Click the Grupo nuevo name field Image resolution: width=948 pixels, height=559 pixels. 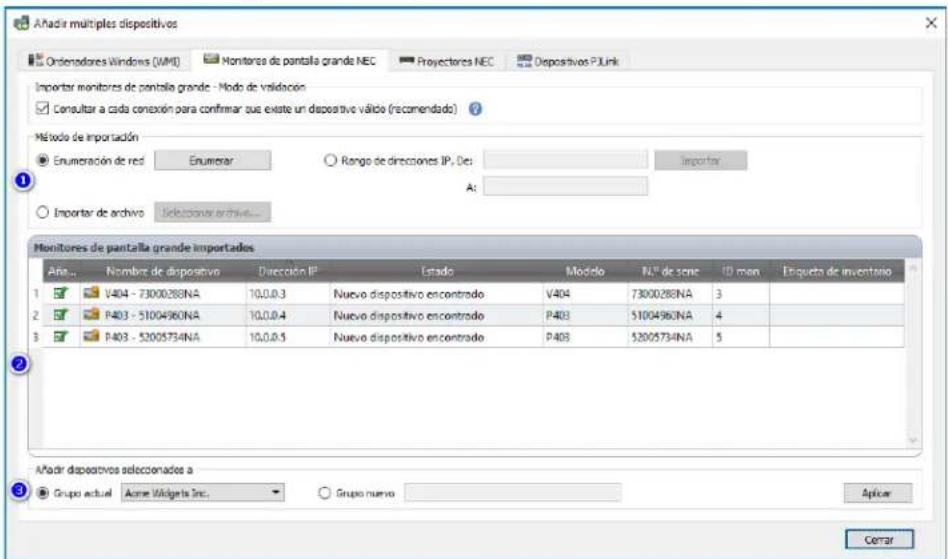point(513,493)
